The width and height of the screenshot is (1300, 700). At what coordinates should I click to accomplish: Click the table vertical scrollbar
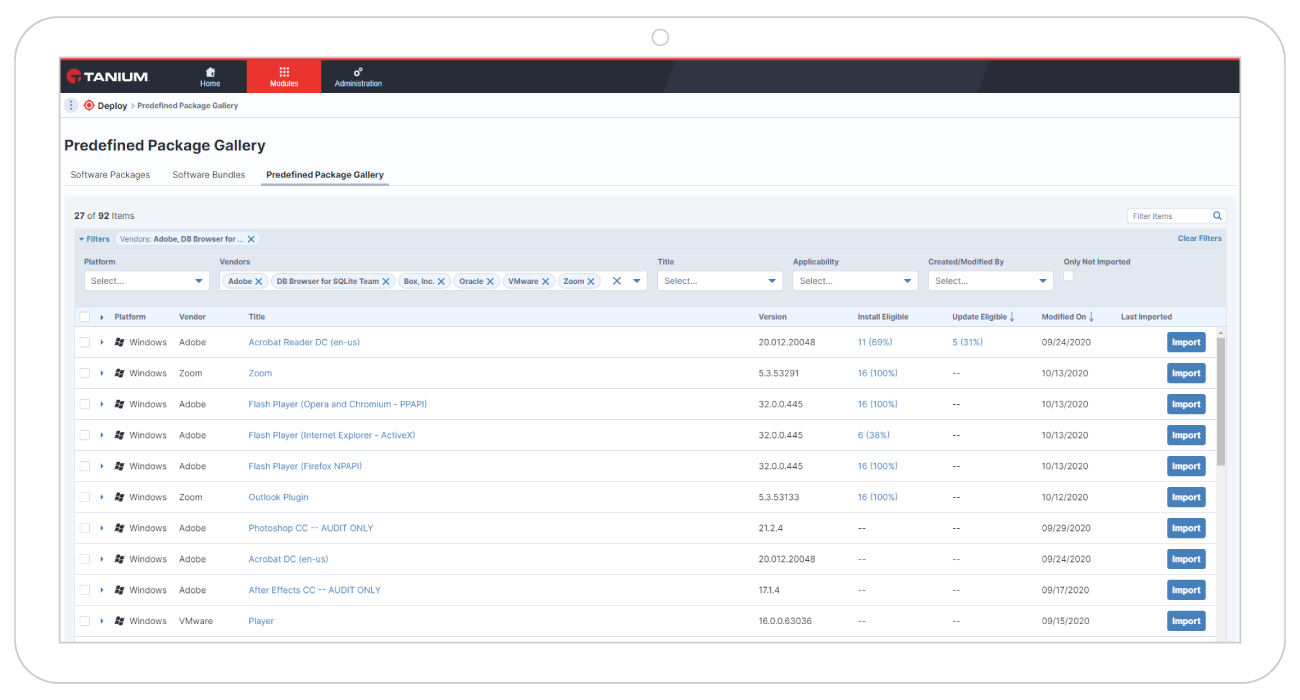(x=1221, y=400)
